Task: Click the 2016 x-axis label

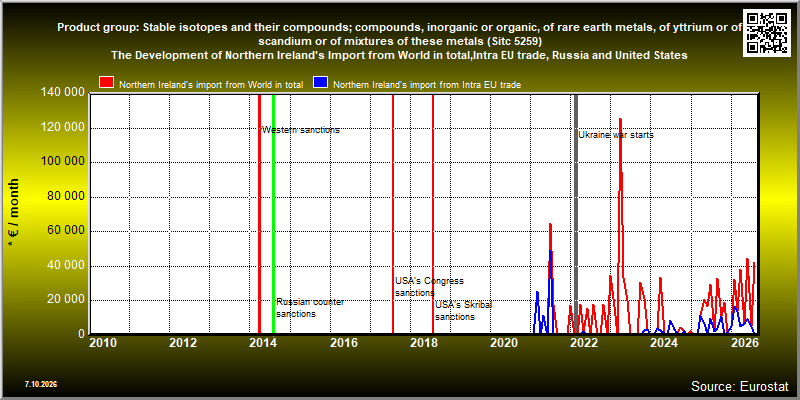Action: point(343,342)
